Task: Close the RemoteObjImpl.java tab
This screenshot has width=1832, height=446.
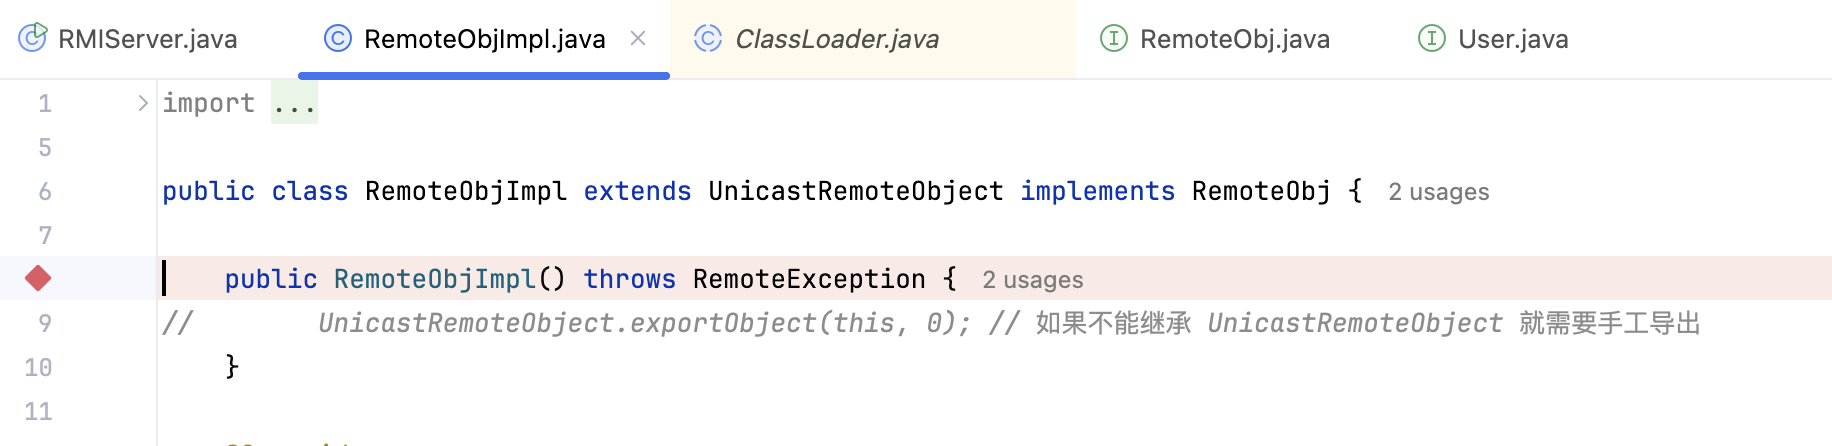Action: [638, 38]
